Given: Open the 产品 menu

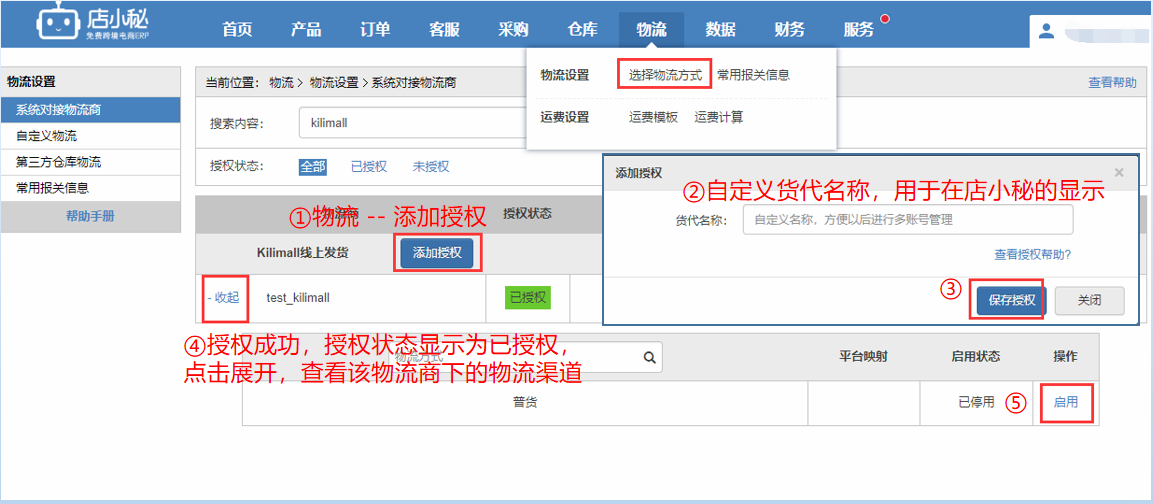Looking at the screenshot, I should pos(306,29).
